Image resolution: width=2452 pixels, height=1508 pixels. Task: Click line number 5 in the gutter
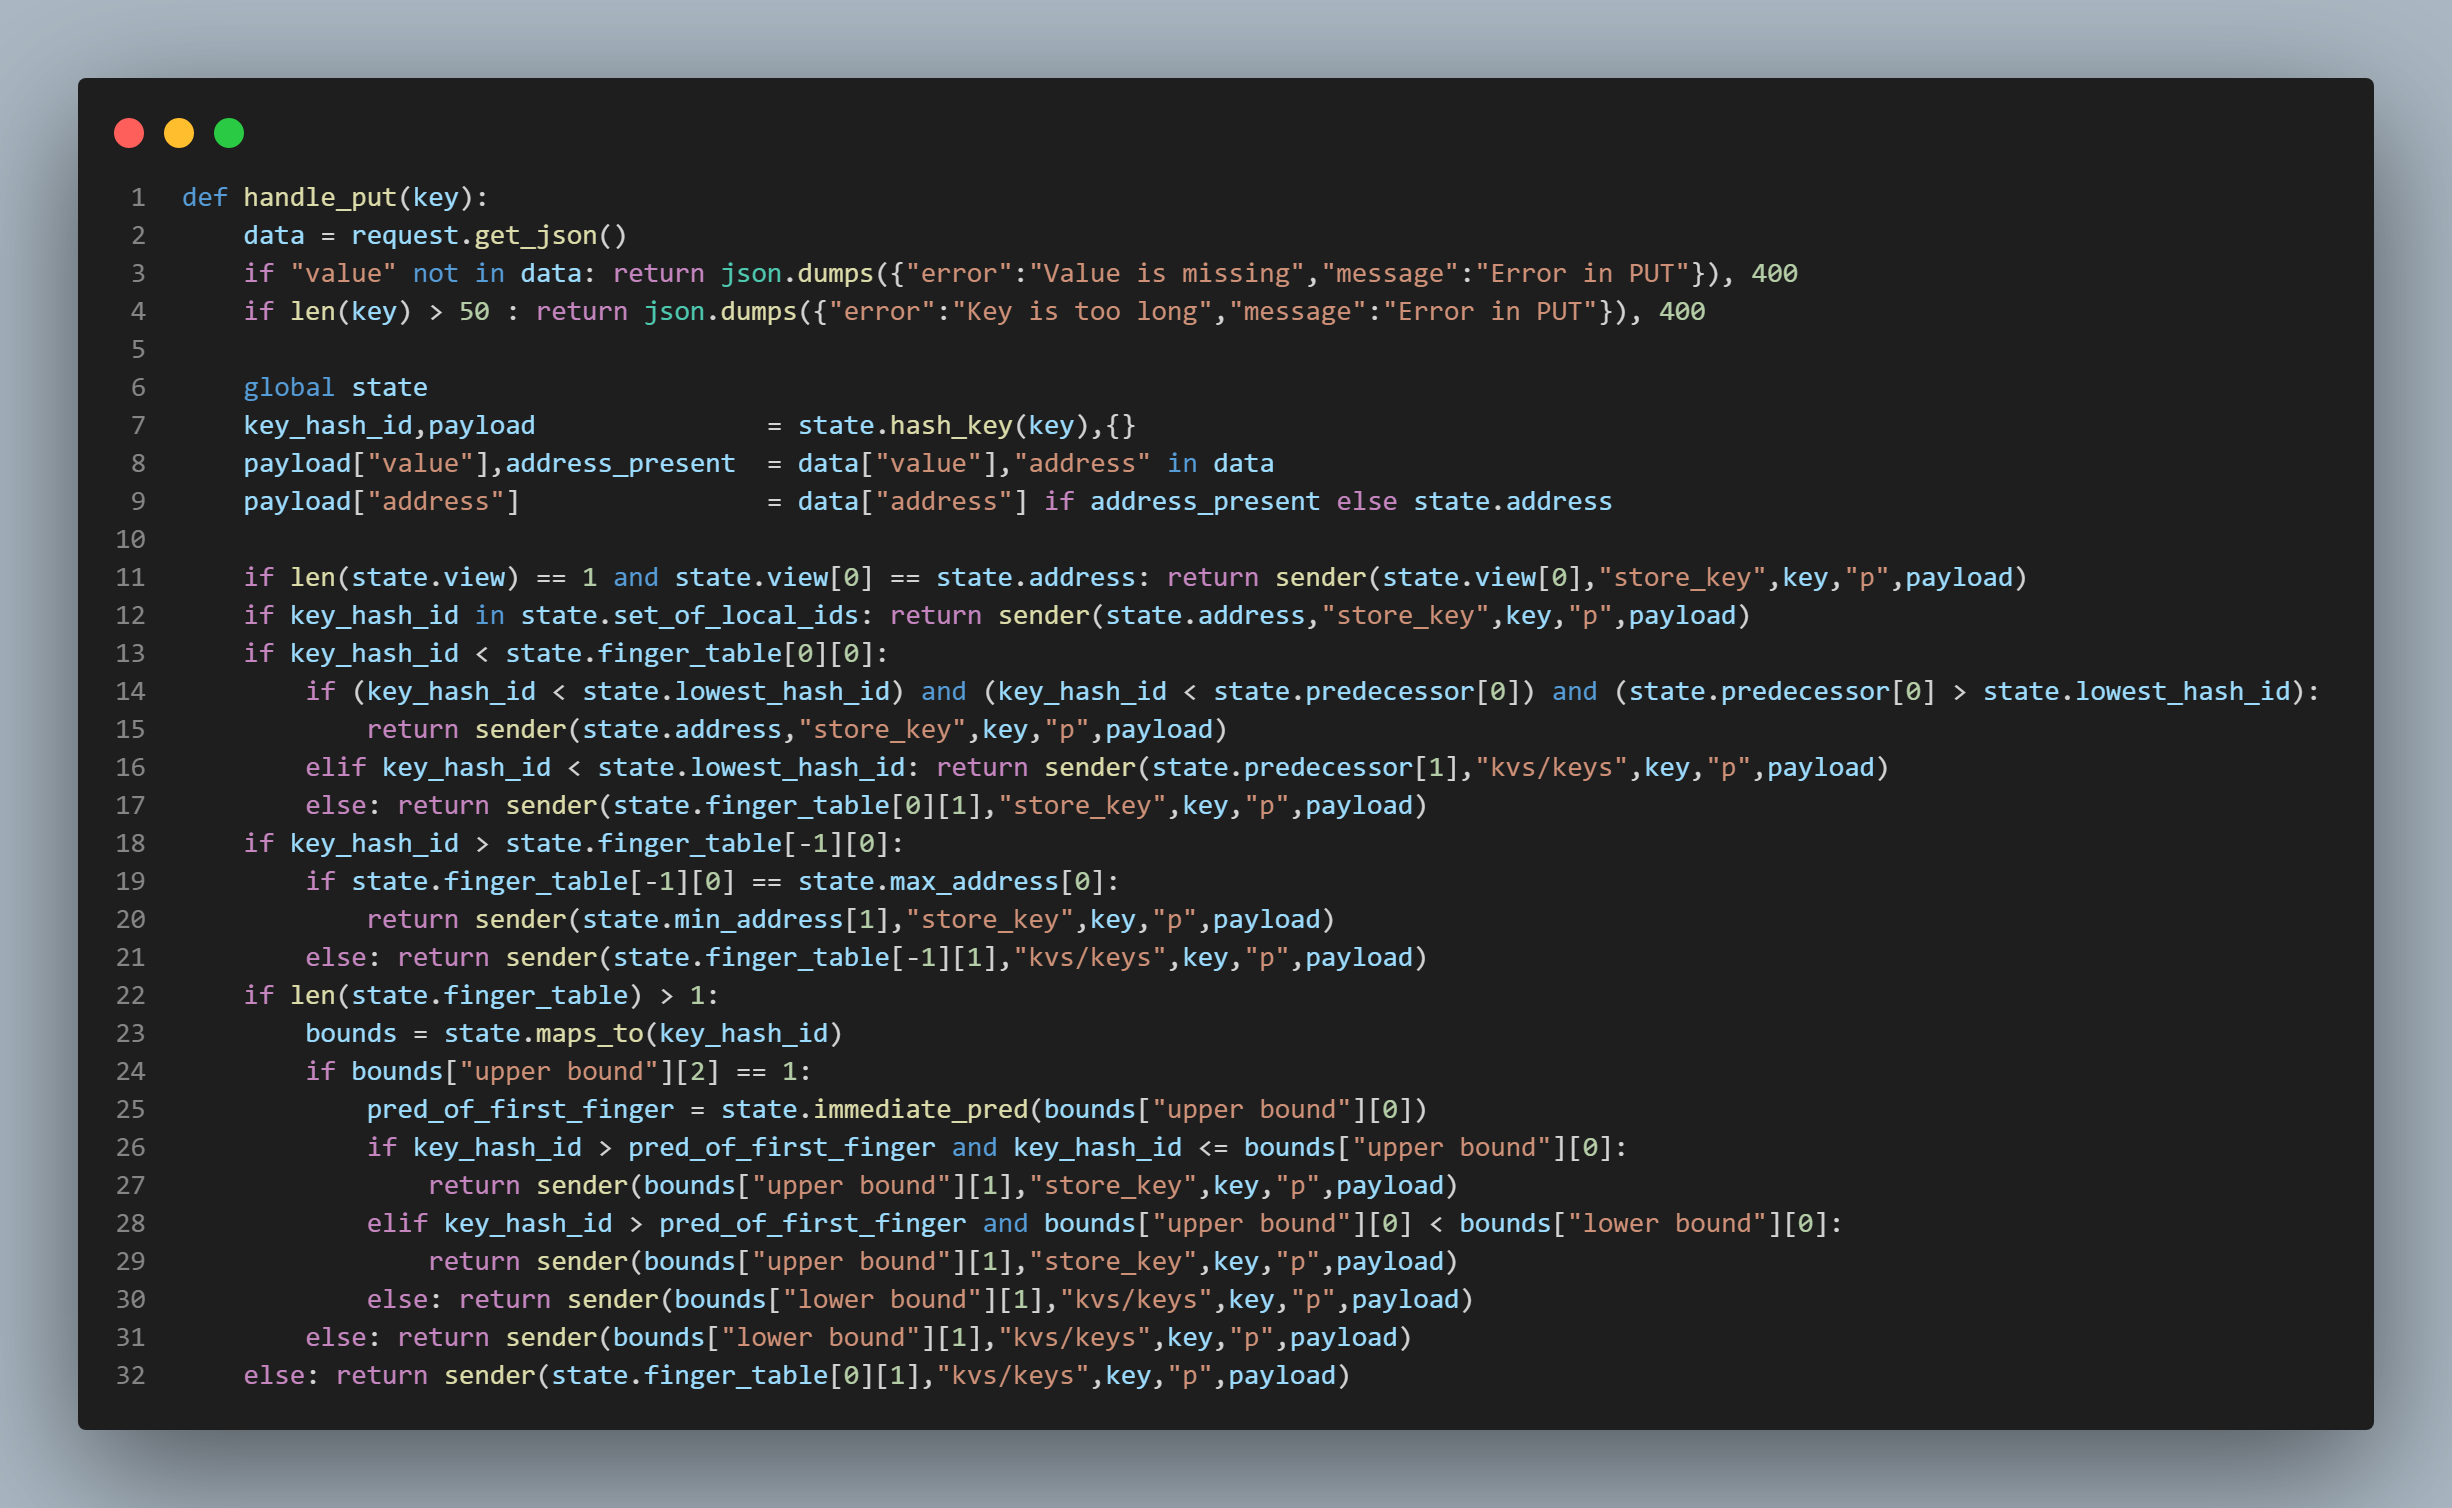138,349
